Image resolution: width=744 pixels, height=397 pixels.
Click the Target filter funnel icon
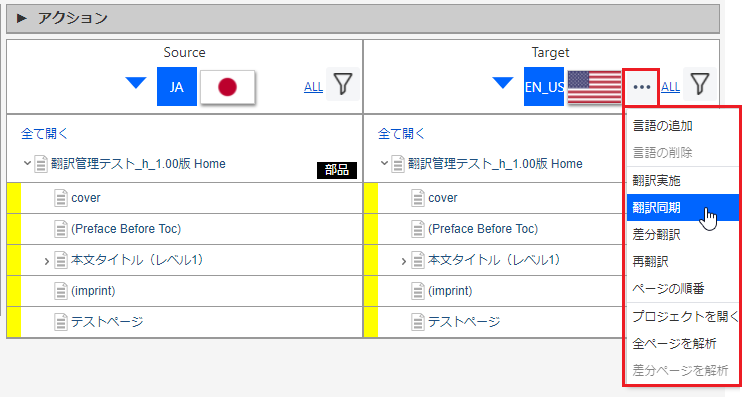coord(700,84)
